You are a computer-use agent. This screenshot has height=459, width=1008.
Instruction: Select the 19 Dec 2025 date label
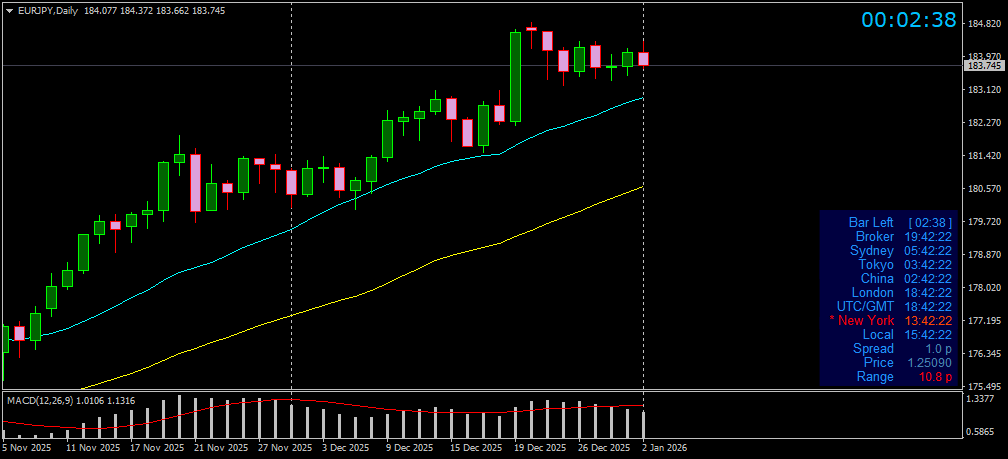(541, 448)
